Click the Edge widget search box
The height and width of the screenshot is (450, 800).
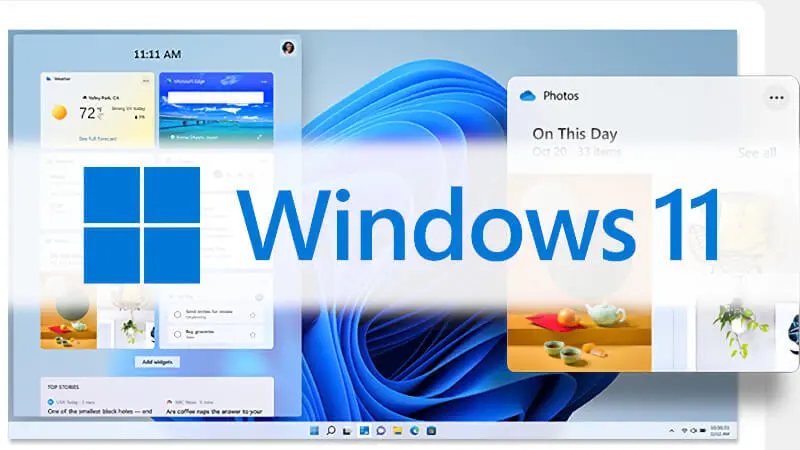216,97
